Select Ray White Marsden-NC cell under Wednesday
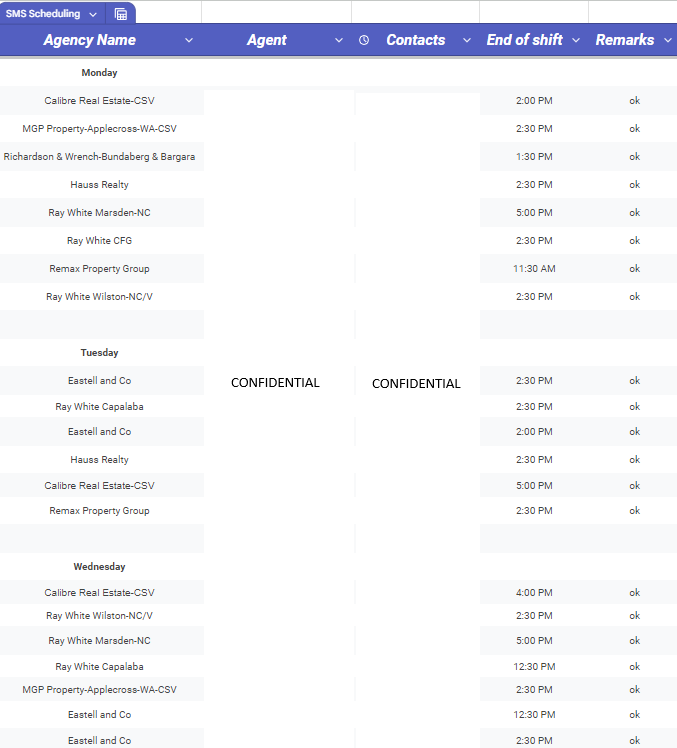The height and width of the screenshot is (748, 677). [x=99, y=641]
